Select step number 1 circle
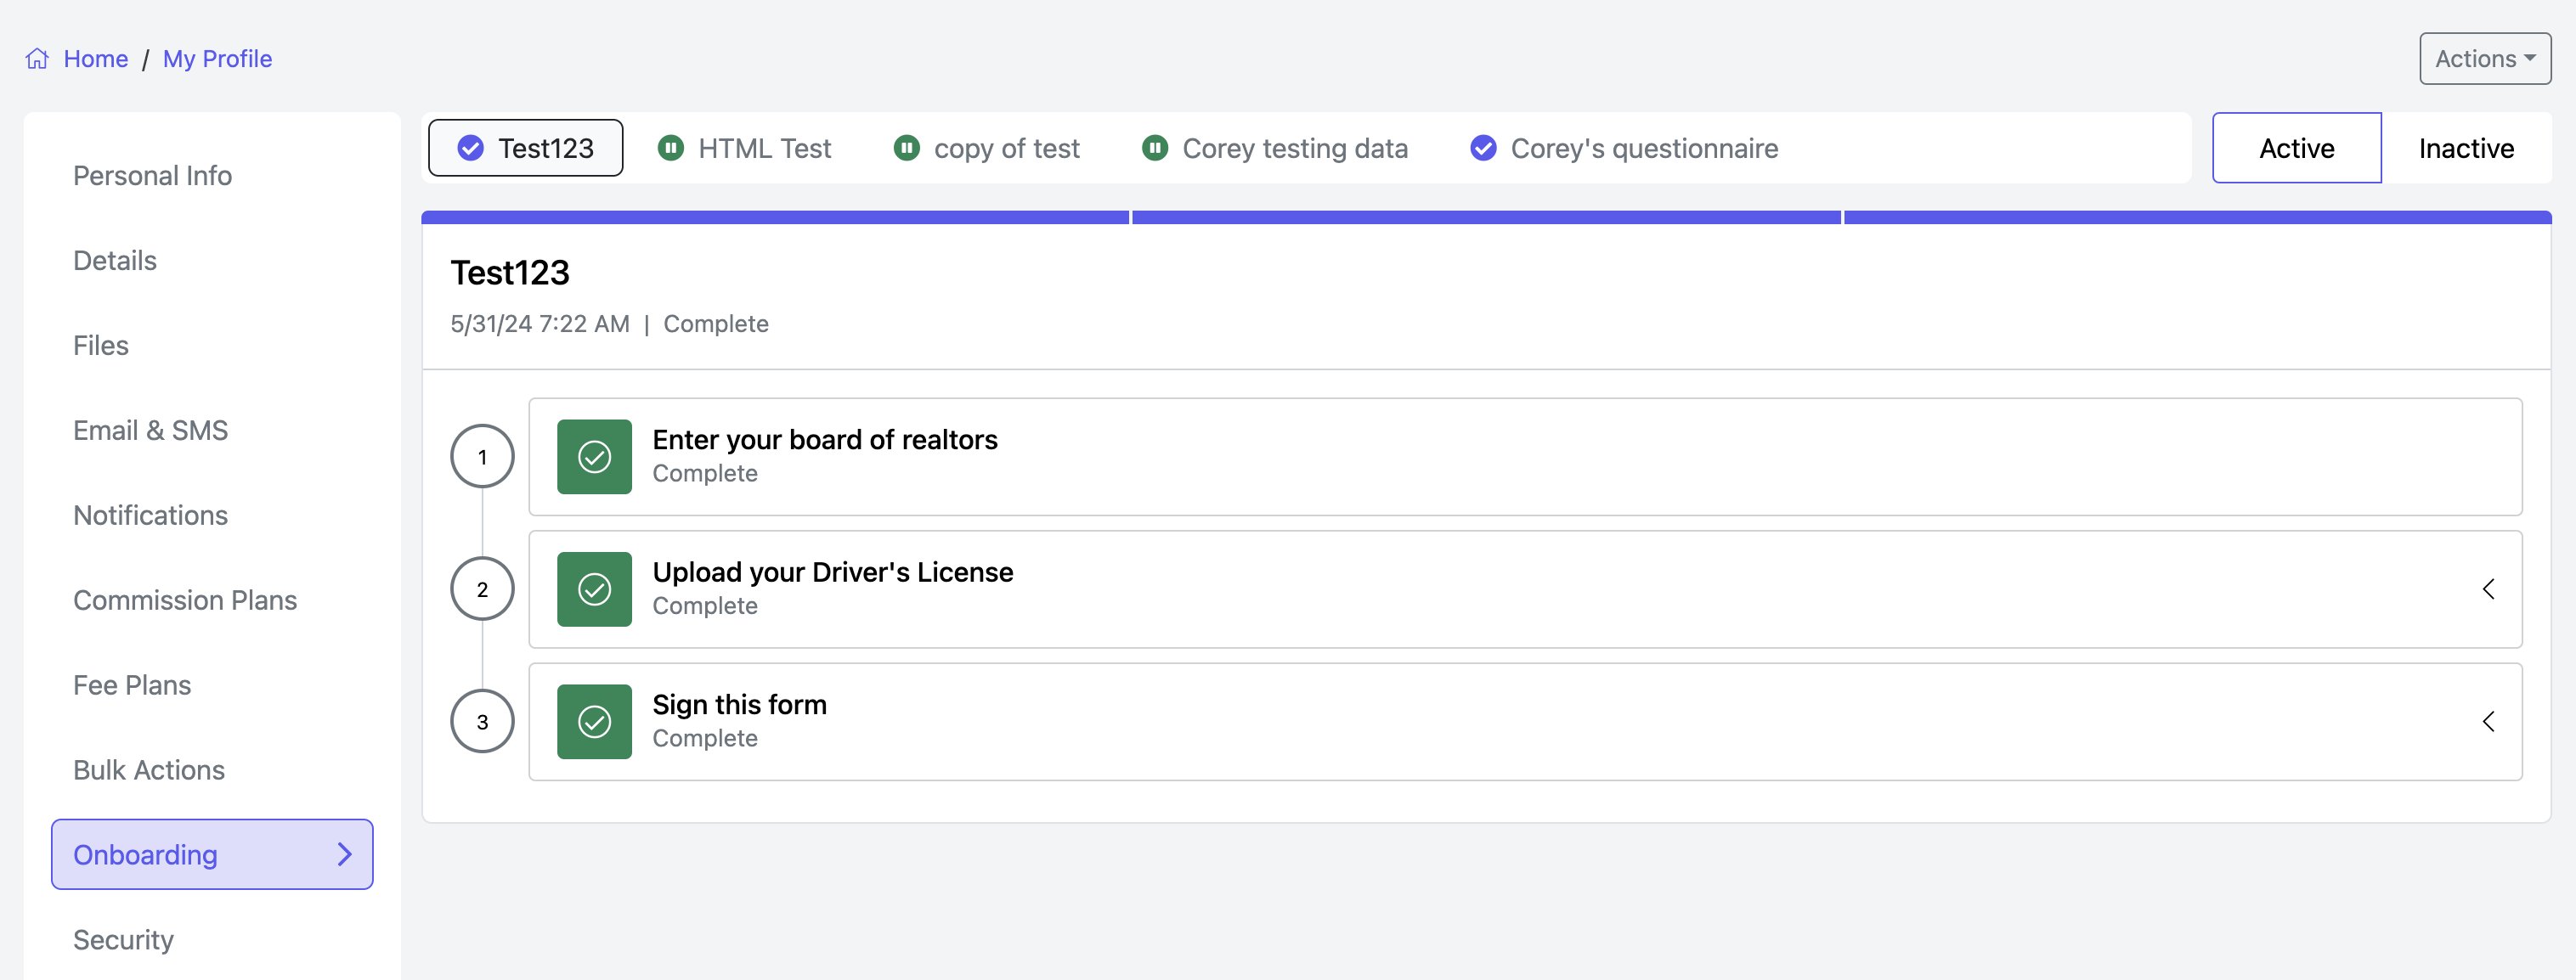Image resolution: width=2576 pixels, height=980 pixels. (482, 457)
